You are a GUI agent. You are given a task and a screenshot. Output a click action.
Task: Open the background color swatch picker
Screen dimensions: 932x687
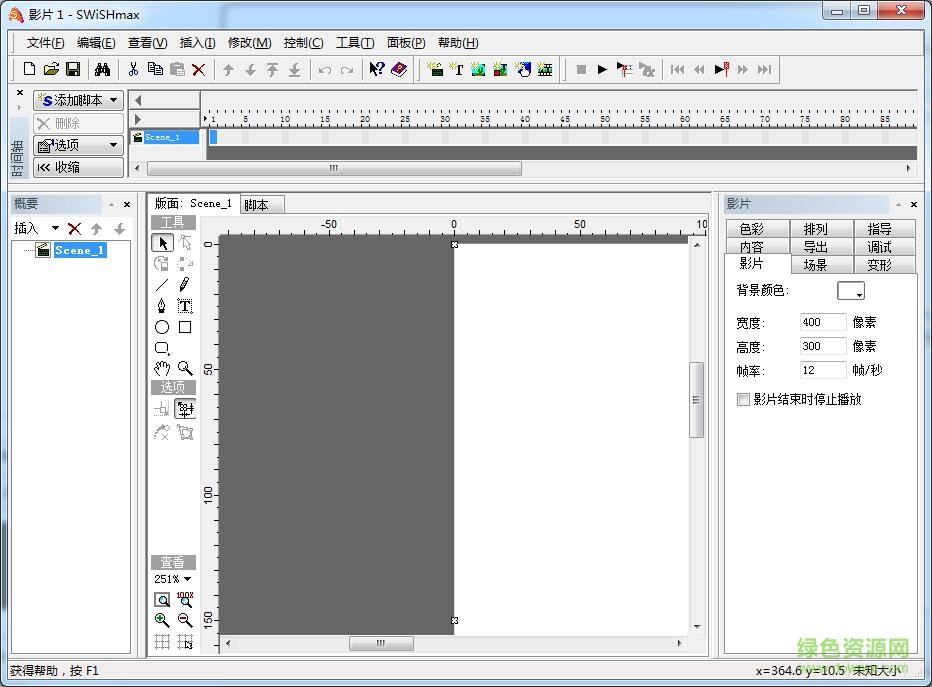coord(850,291)
